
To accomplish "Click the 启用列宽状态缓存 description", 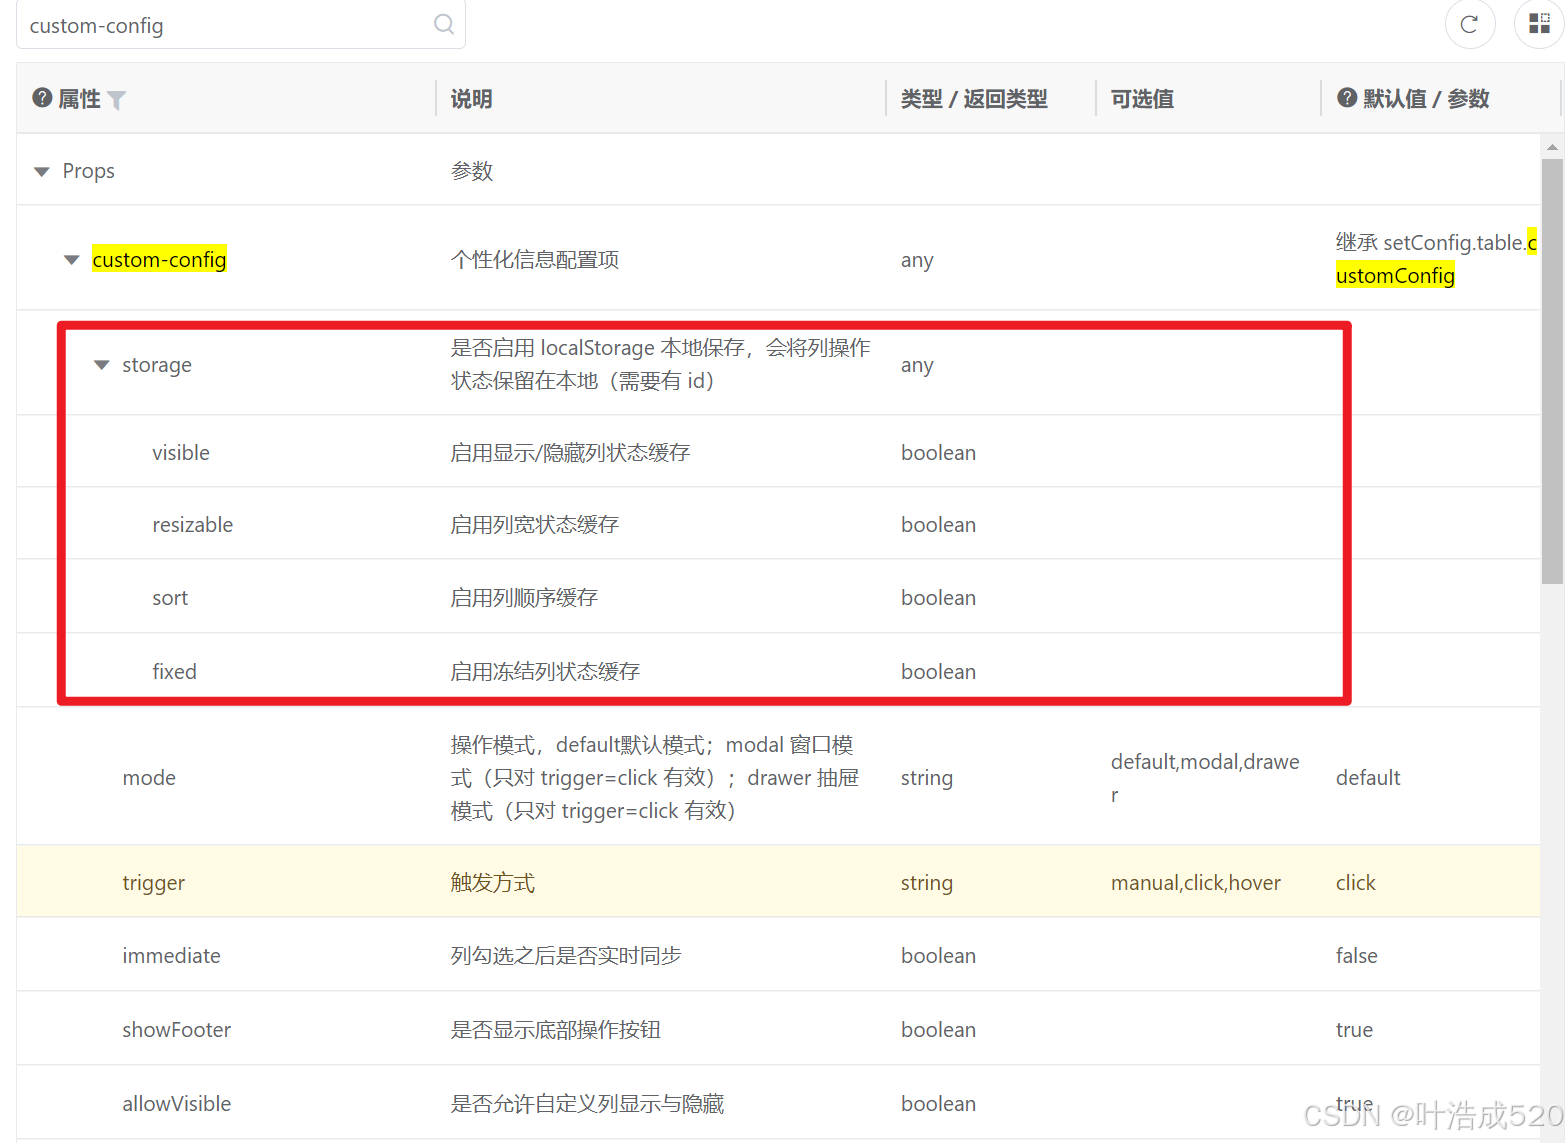I will [535, 525].
